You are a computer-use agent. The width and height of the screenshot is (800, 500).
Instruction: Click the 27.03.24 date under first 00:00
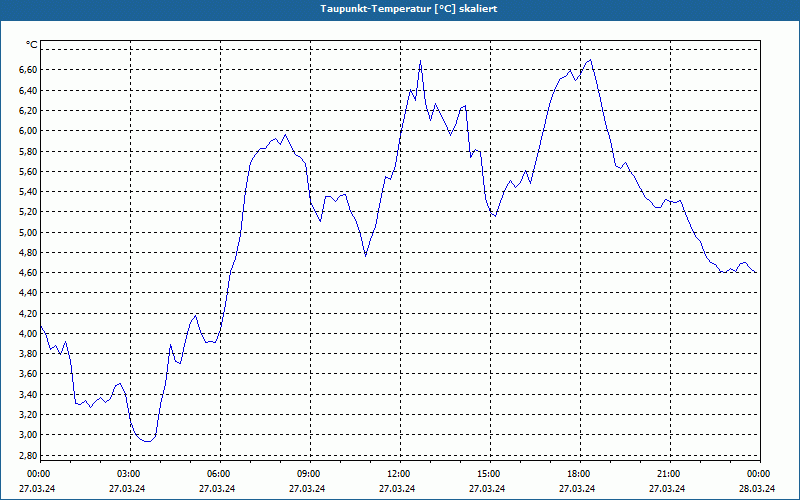coord(37,488)
